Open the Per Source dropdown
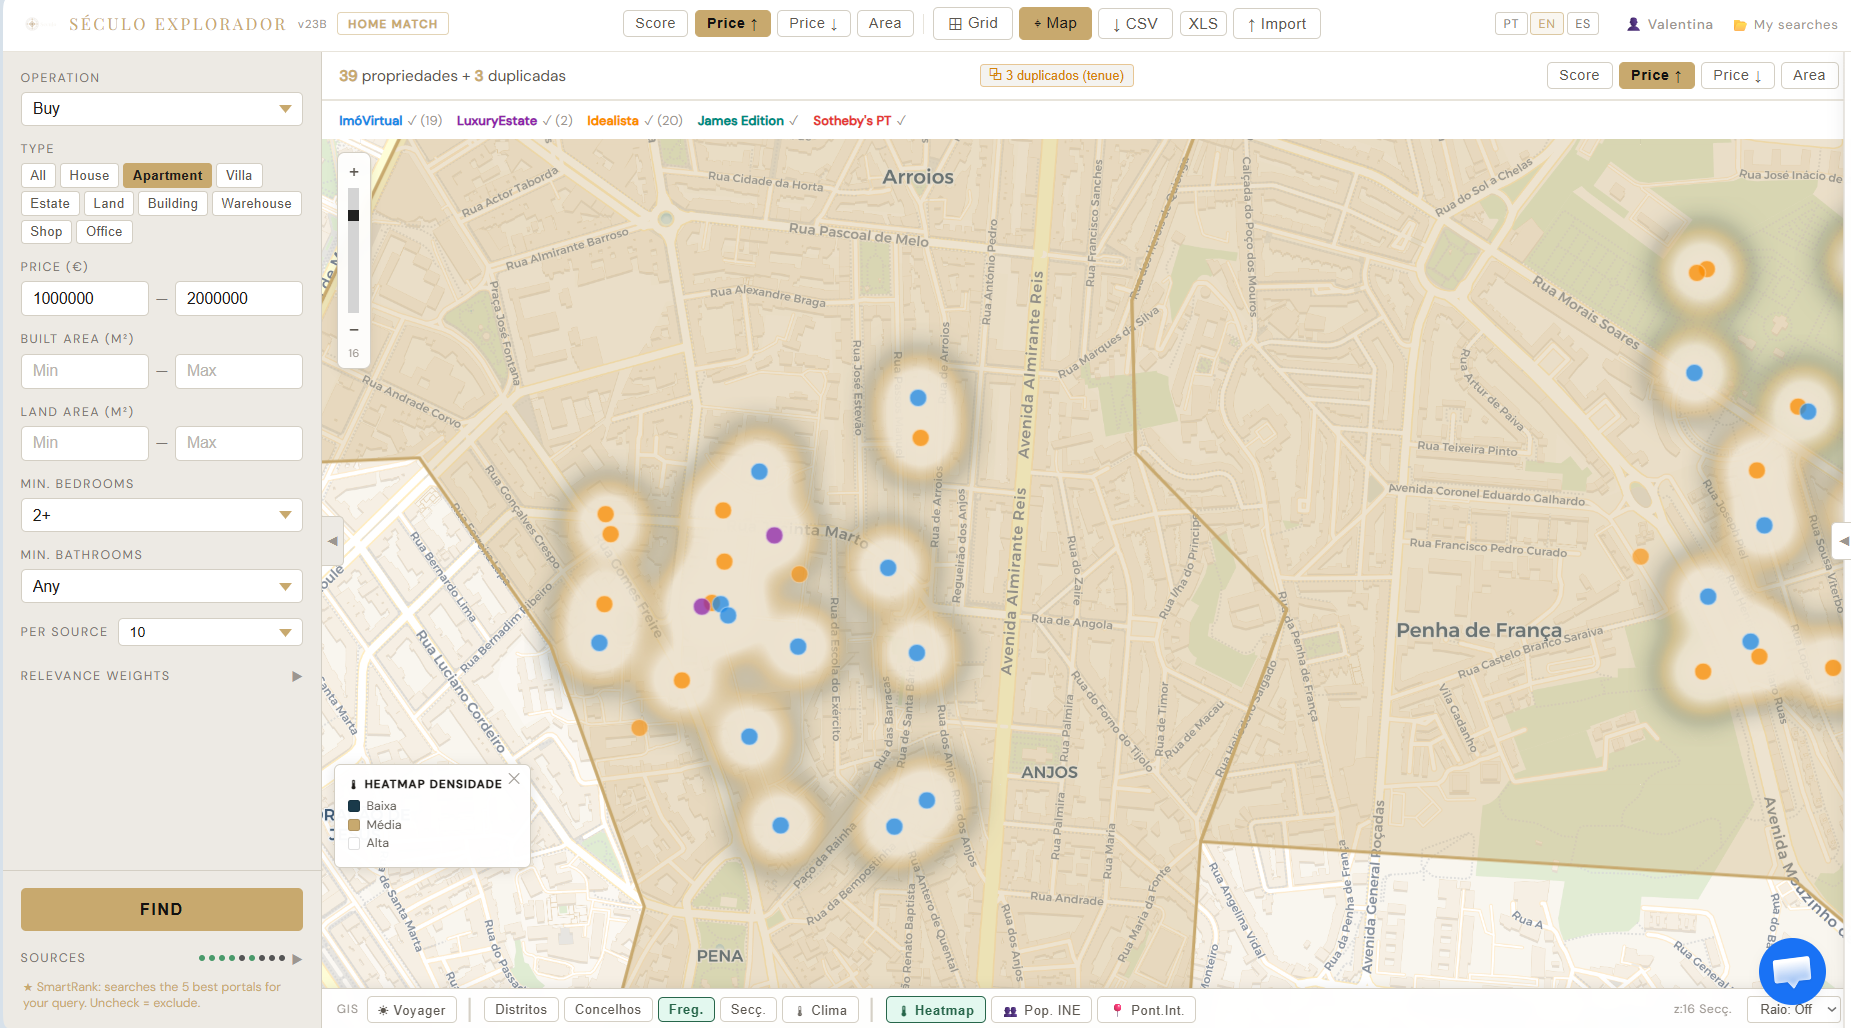Screen dimensions: 1851x1028 (x=211, y=632)
